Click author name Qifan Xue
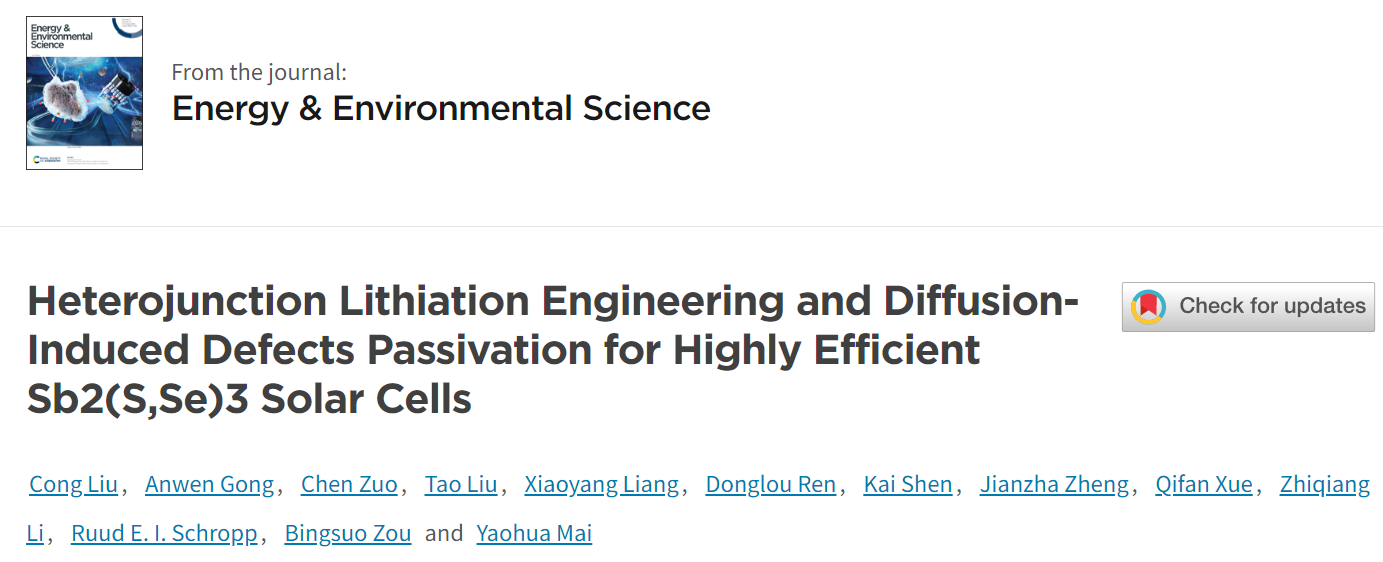Image resolution: width=1383 pixels, height=562 pixels. click(1203, 485)
